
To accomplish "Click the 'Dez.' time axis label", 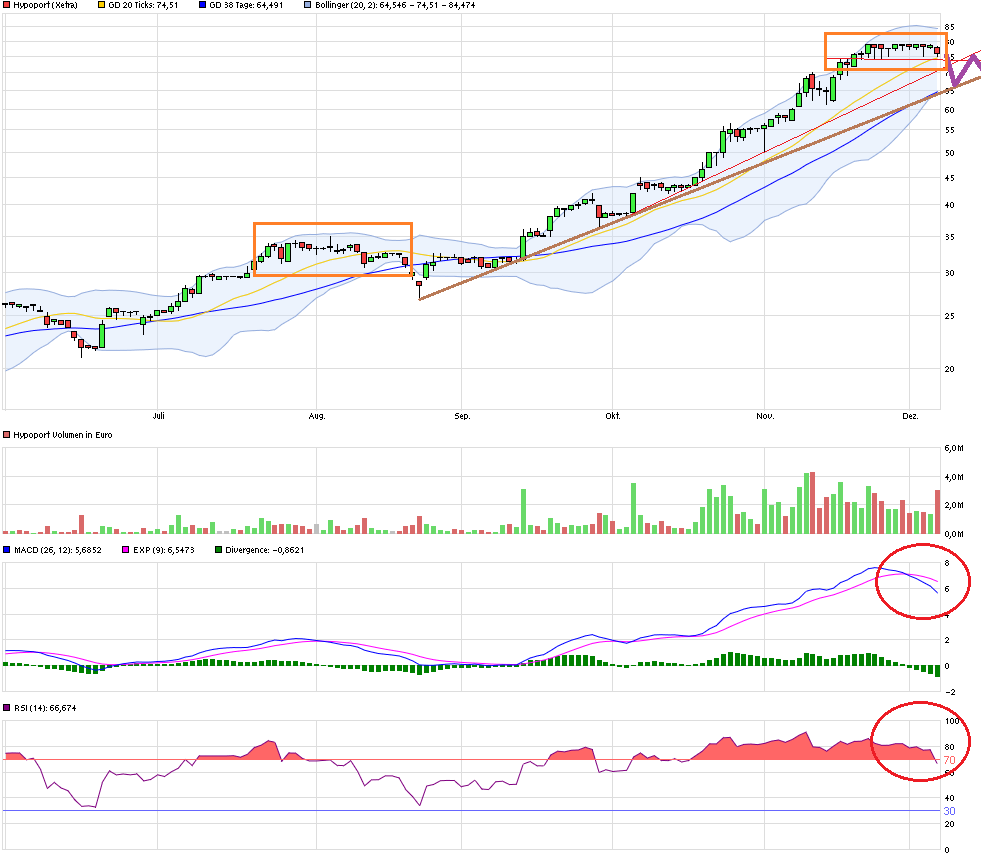I will coord(910,416).
